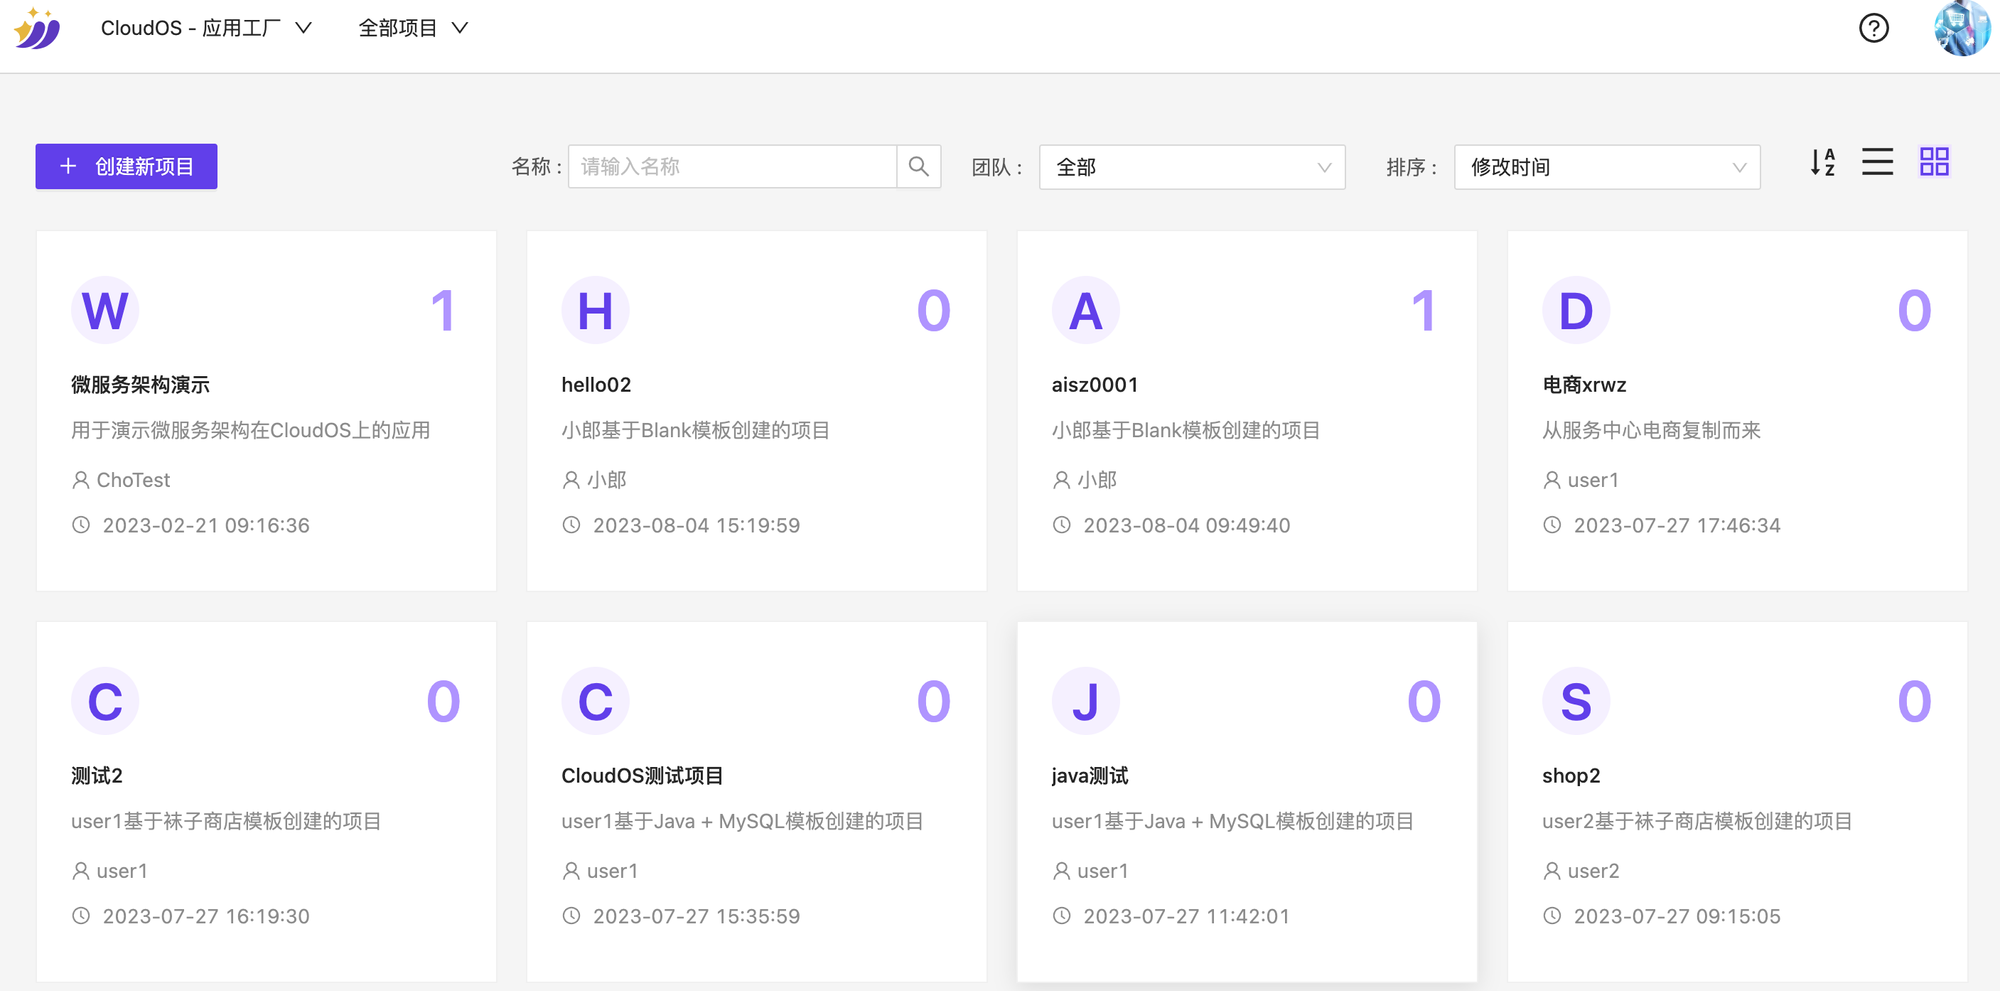Click the 'W' avatar of 微服务架构演示 project
The height and width of the screenshot is (991, 2000).
coord(105,310)
